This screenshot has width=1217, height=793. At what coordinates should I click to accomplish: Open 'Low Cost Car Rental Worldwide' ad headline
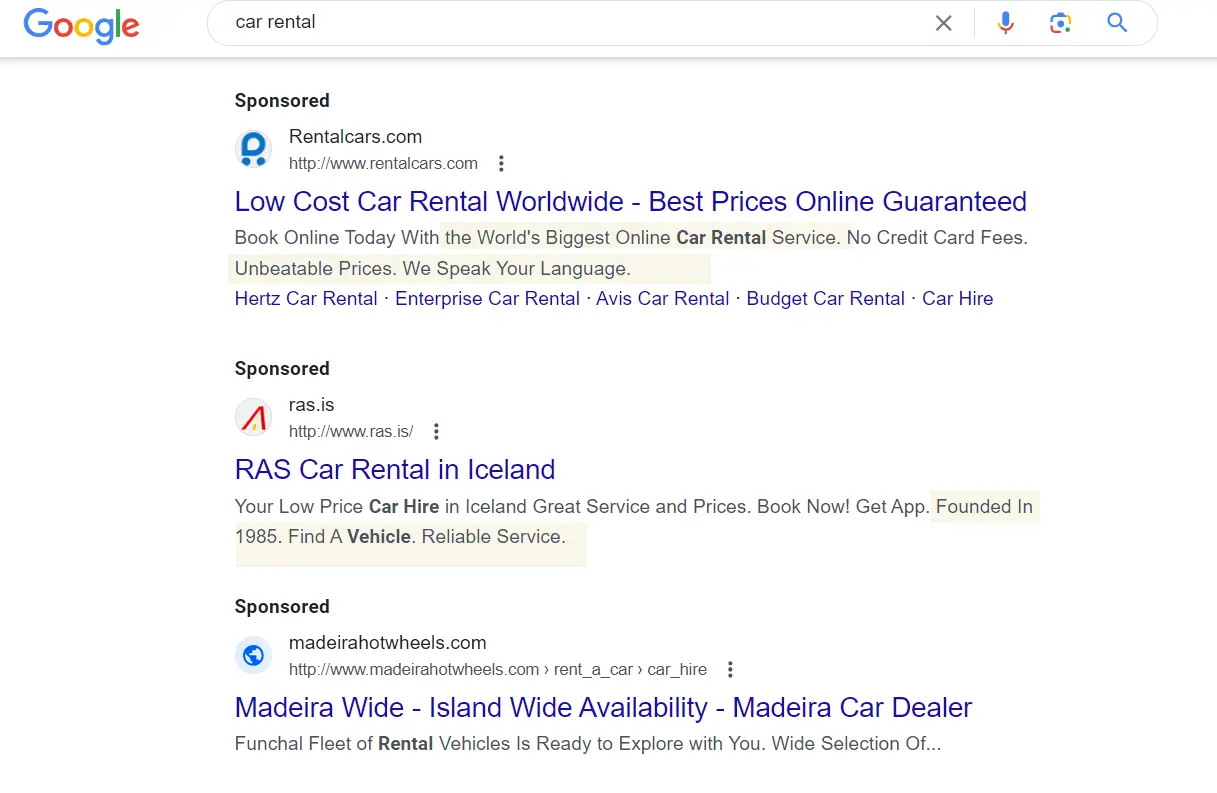(630, 201)
